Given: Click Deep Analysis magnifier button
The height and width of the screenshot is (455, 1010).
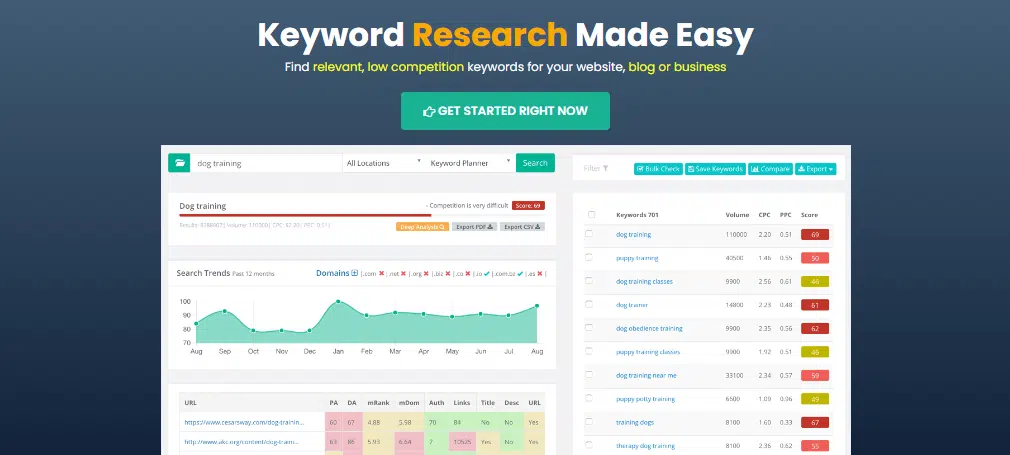Looking at the screenshot, I should pos(422,227).
